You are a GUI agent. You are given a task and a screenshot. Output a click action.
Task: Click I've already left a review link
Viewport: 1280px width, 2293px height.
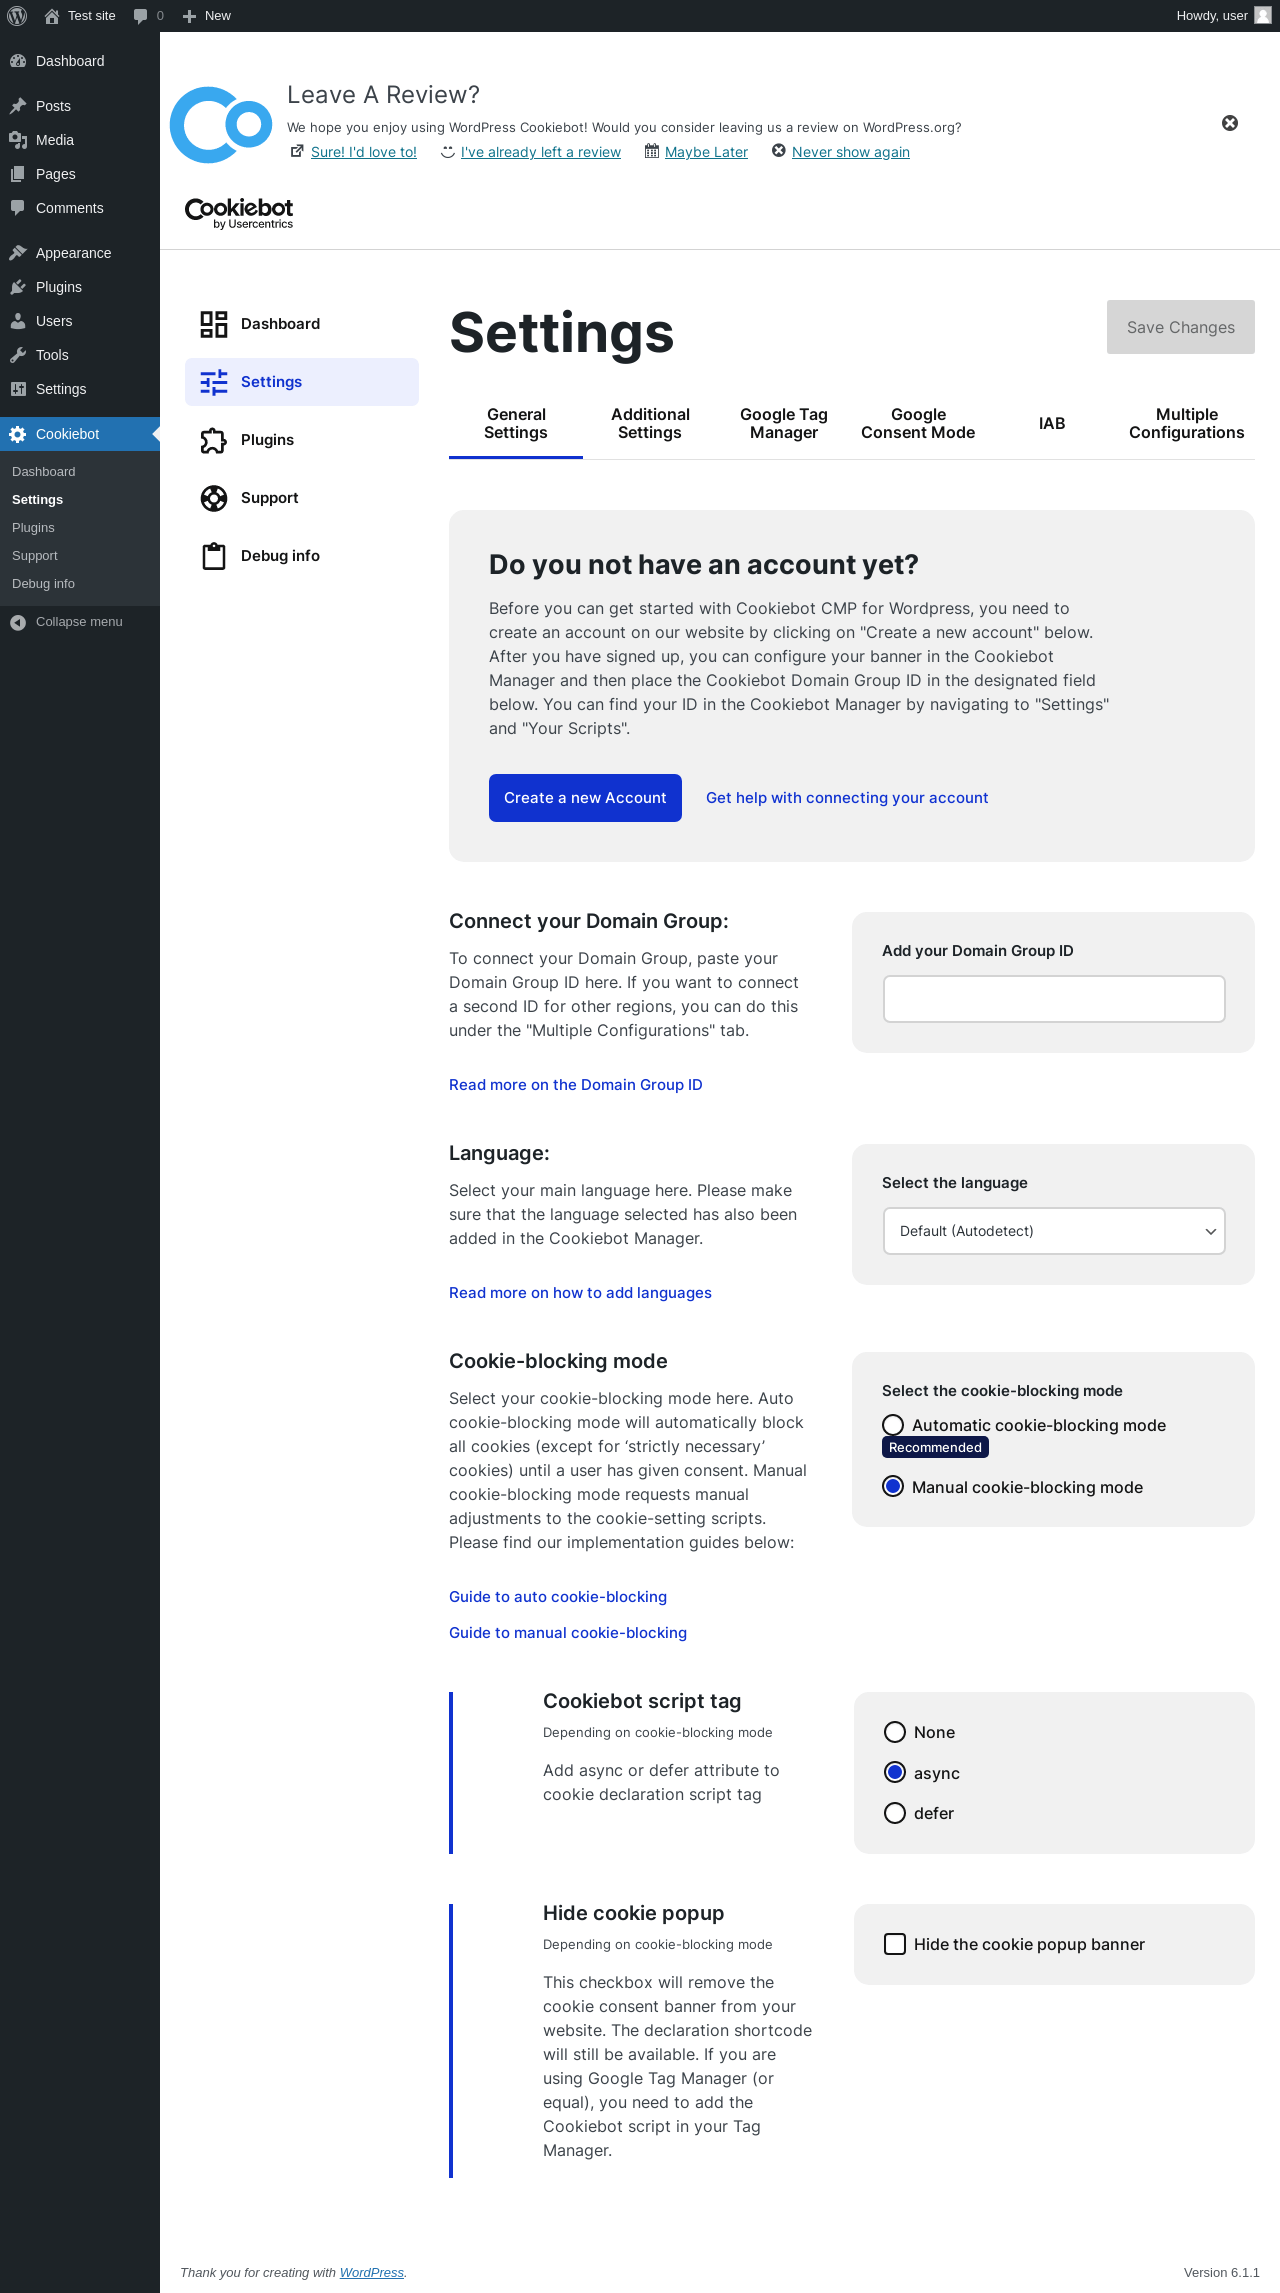541,152
